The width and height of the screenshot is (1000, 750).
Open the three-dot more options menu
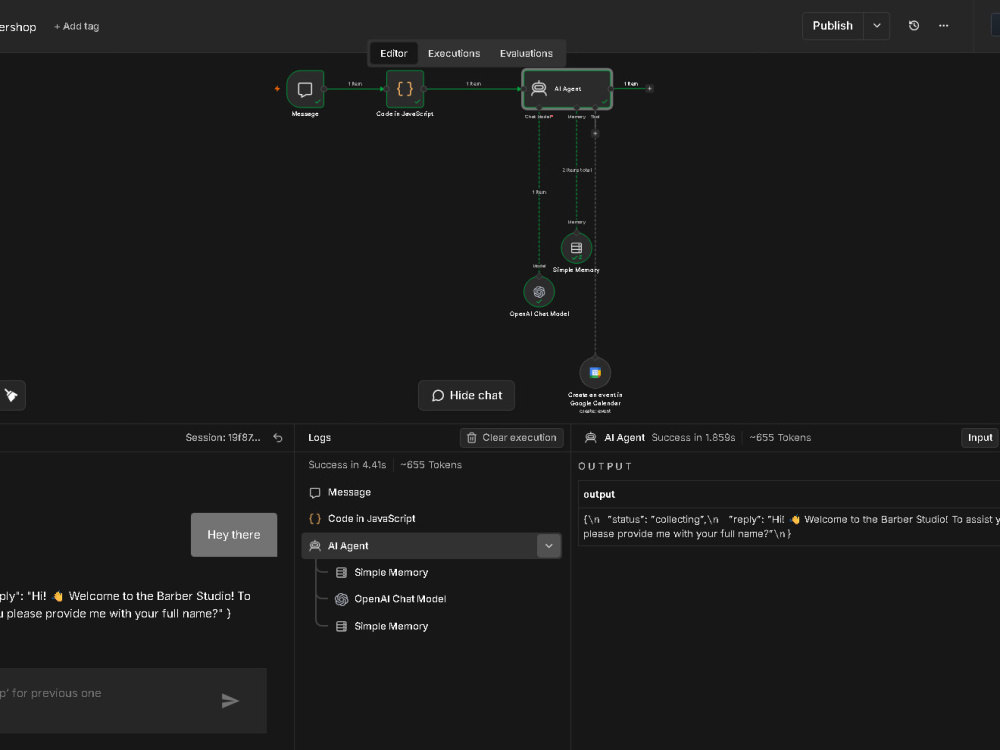944,26
